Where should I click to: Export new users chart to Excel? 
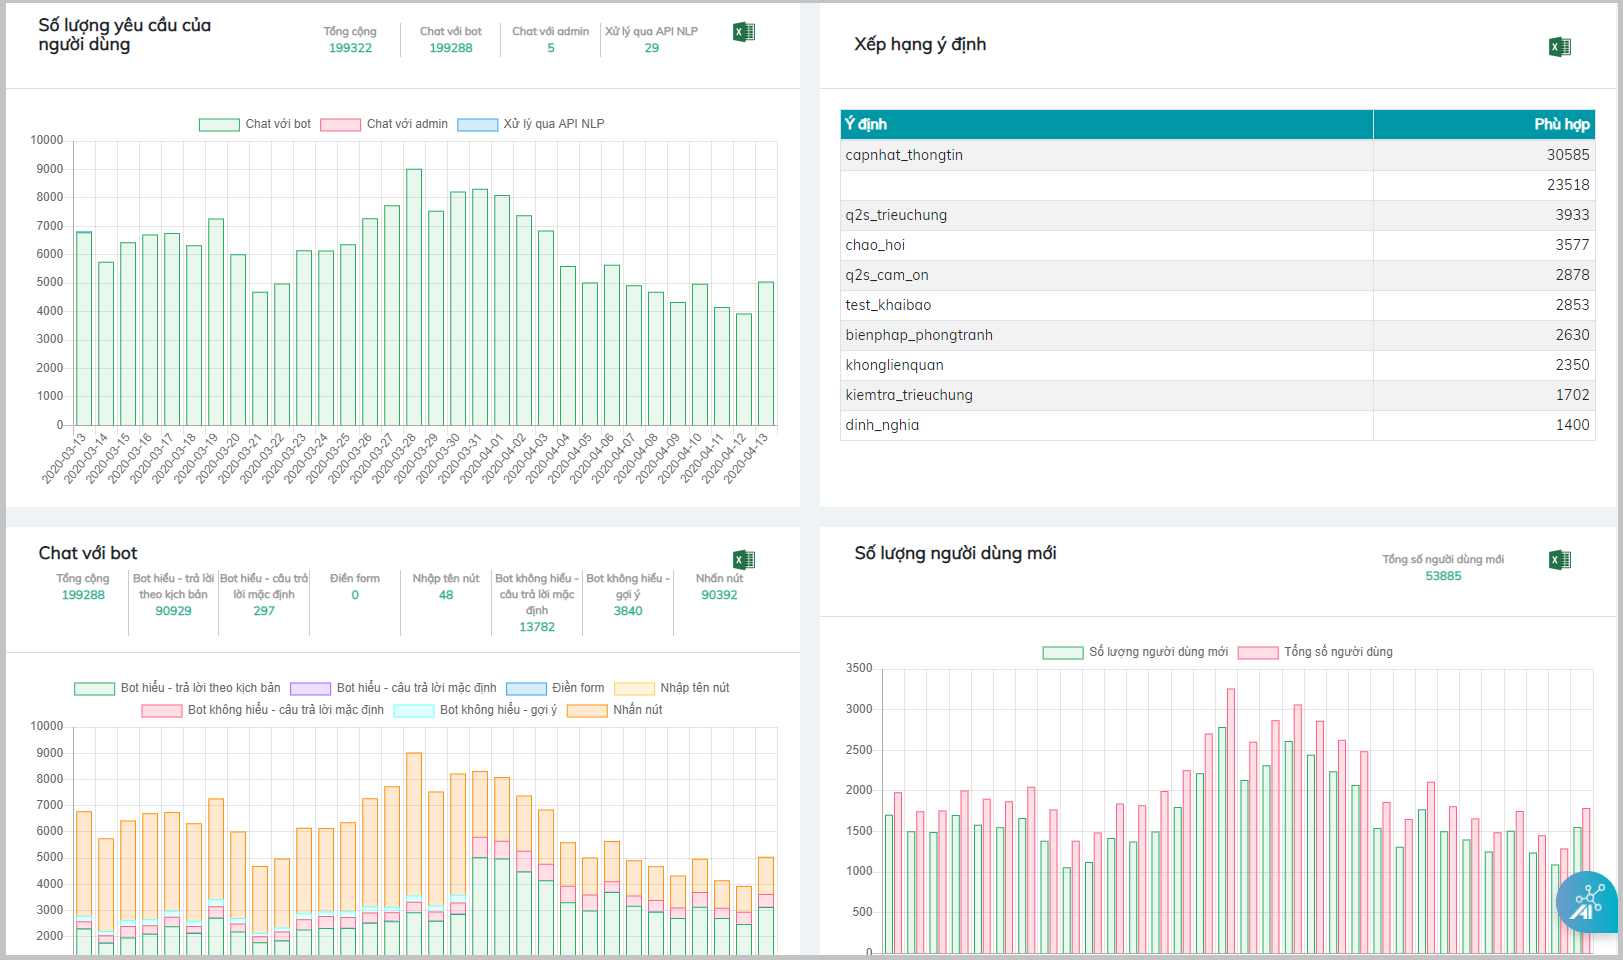(1559, 560)
